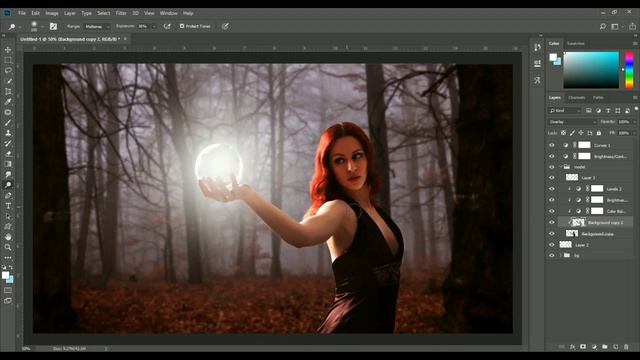Screen dimensions: 640x360
Task: Select the Quick Selection tool
Action: (x=8, y=81)
